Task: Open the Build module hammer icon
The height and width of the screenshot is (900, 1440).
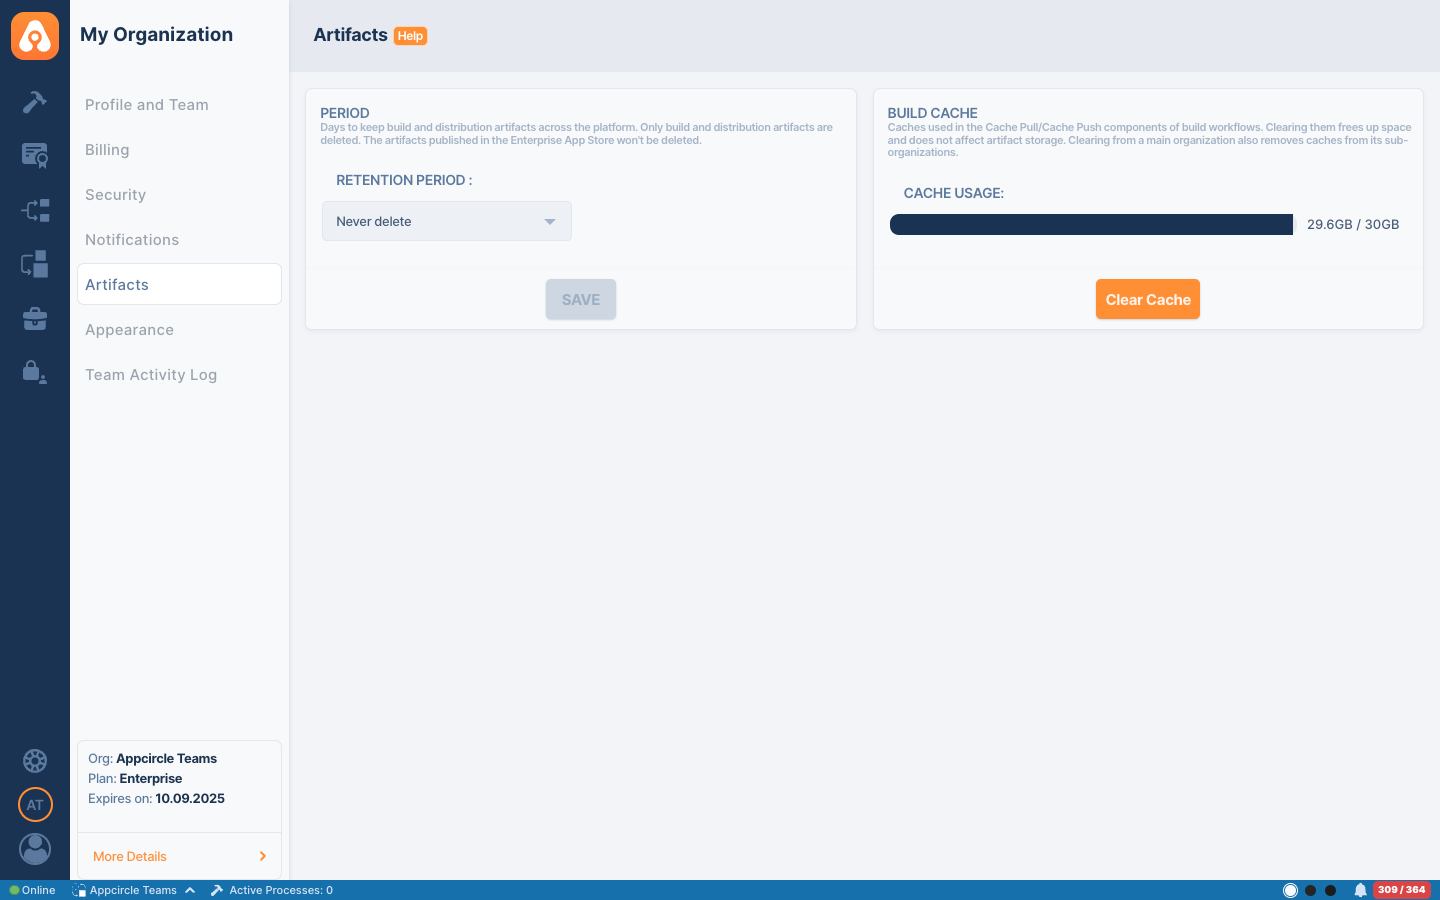Action: point(35,102)
